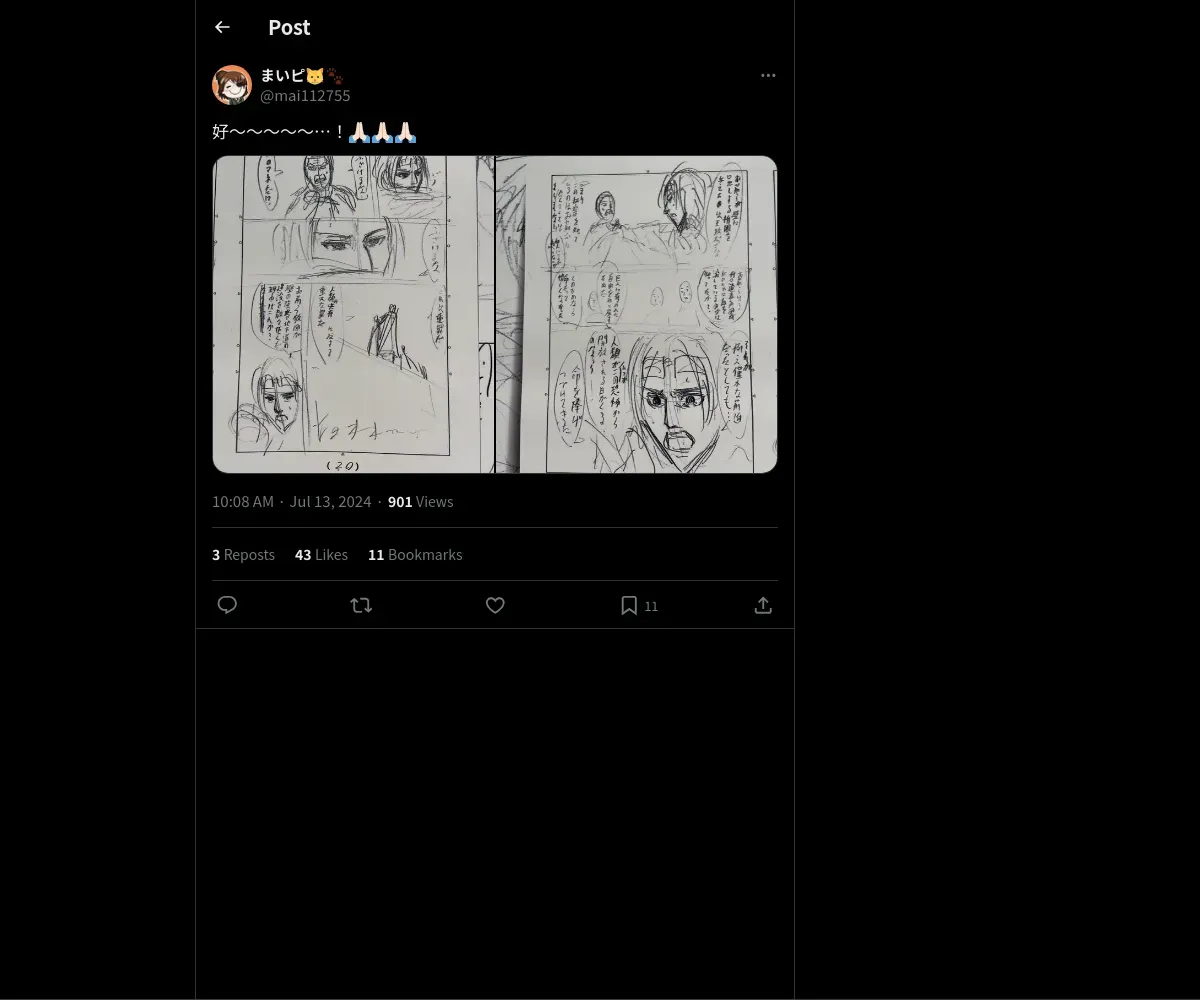1200x1000 pixels.
Task: Go back using the left arrow
Action: 222,28
